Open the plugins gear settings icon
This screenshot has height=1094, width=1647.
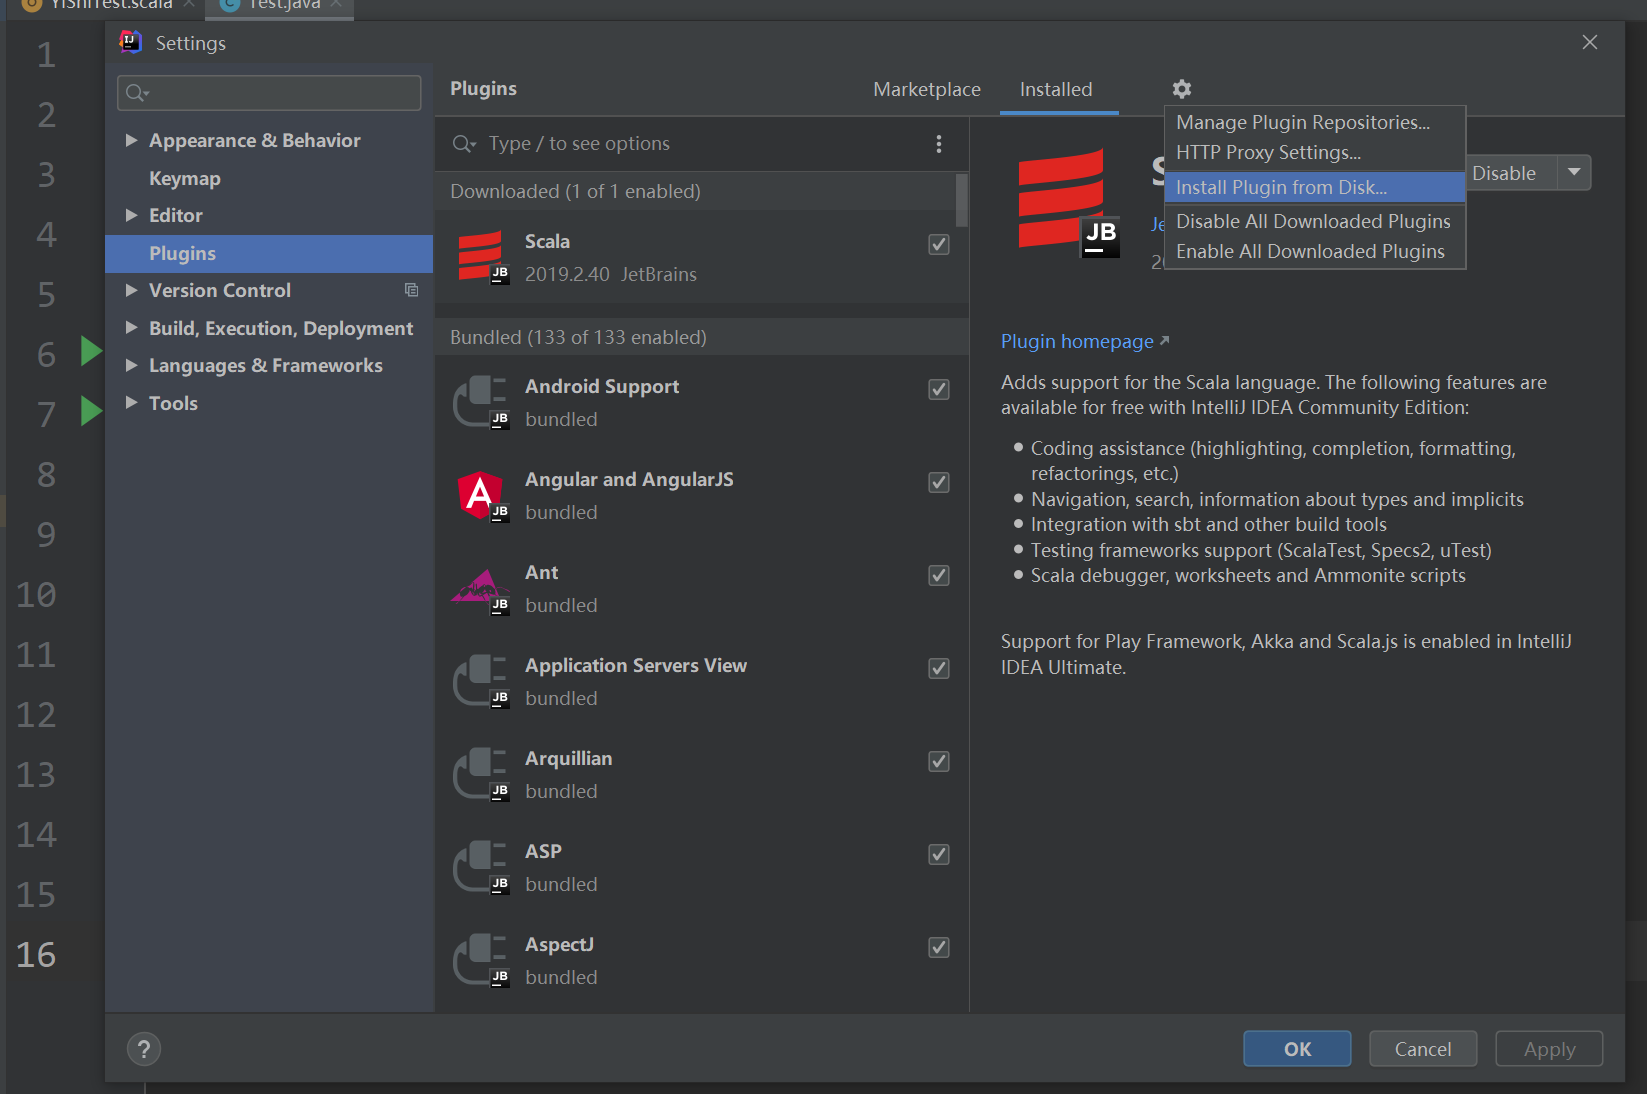click(1182, 89)
